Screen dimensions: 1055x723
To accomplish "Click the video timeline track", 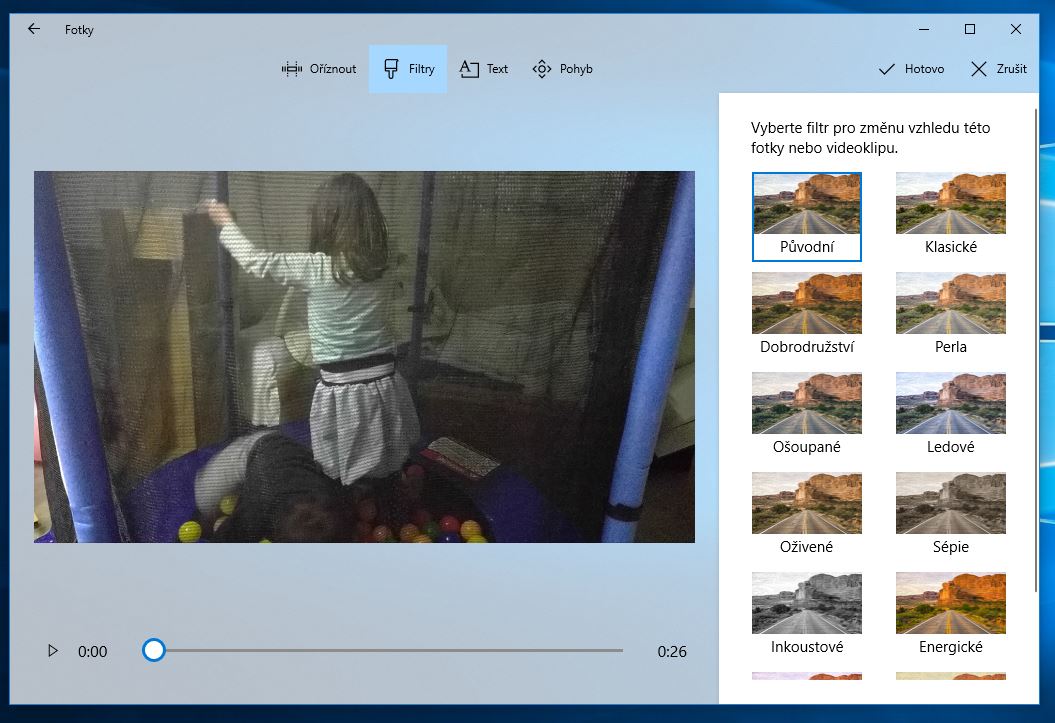I will (x=382, y=650).
